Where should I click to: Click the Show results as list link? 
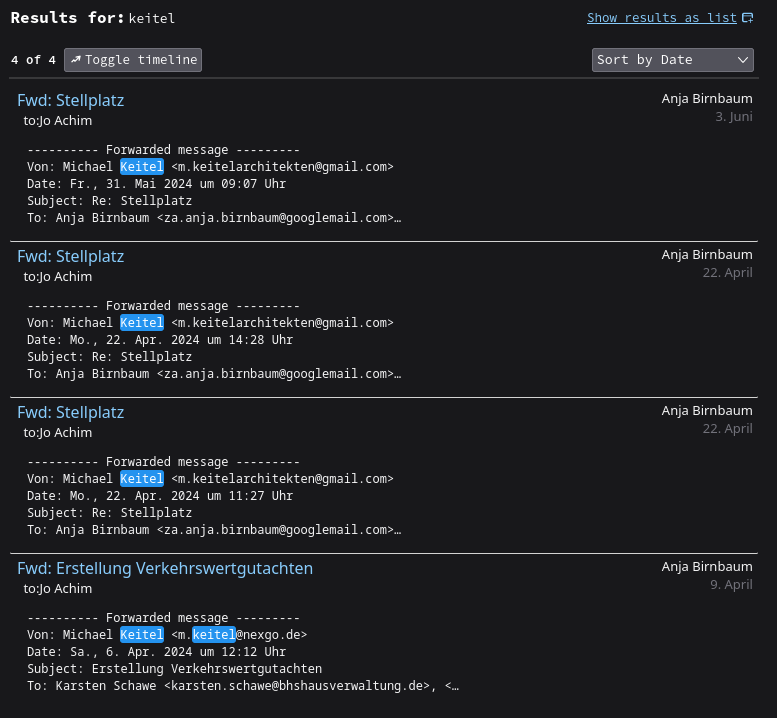point(661,18)
